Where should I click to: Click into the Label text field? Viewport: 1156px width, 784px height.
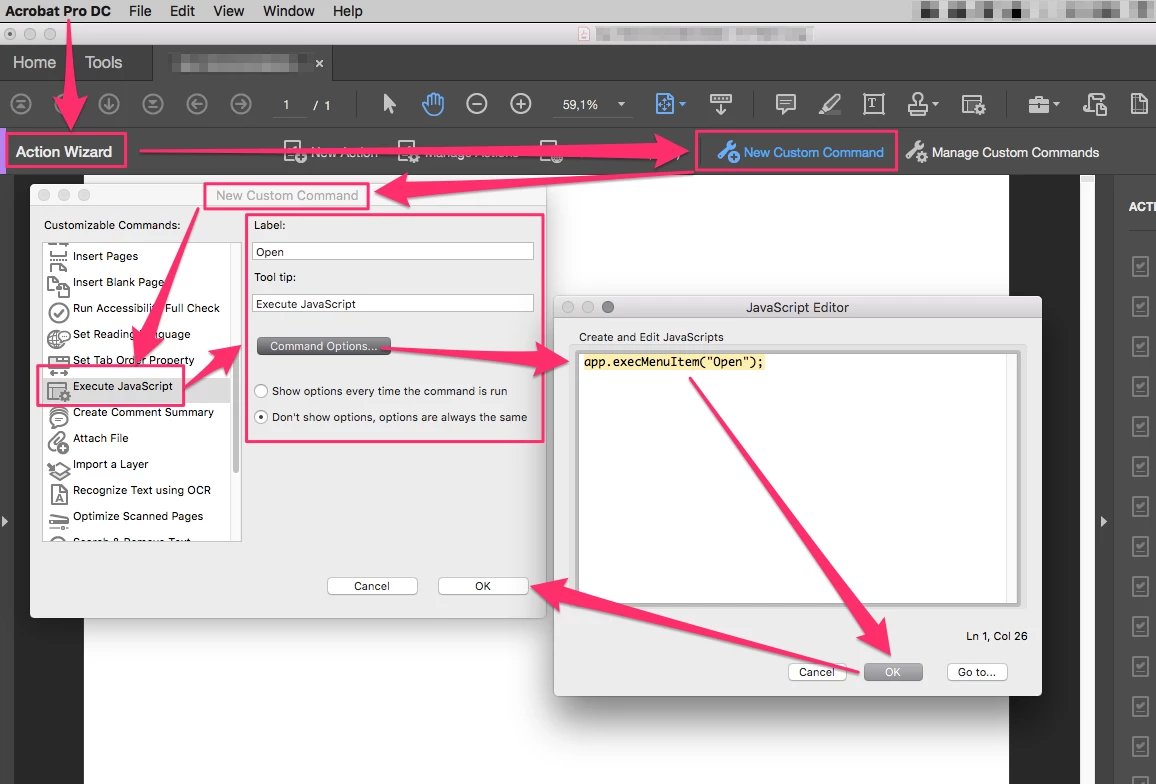coord(393,251)
